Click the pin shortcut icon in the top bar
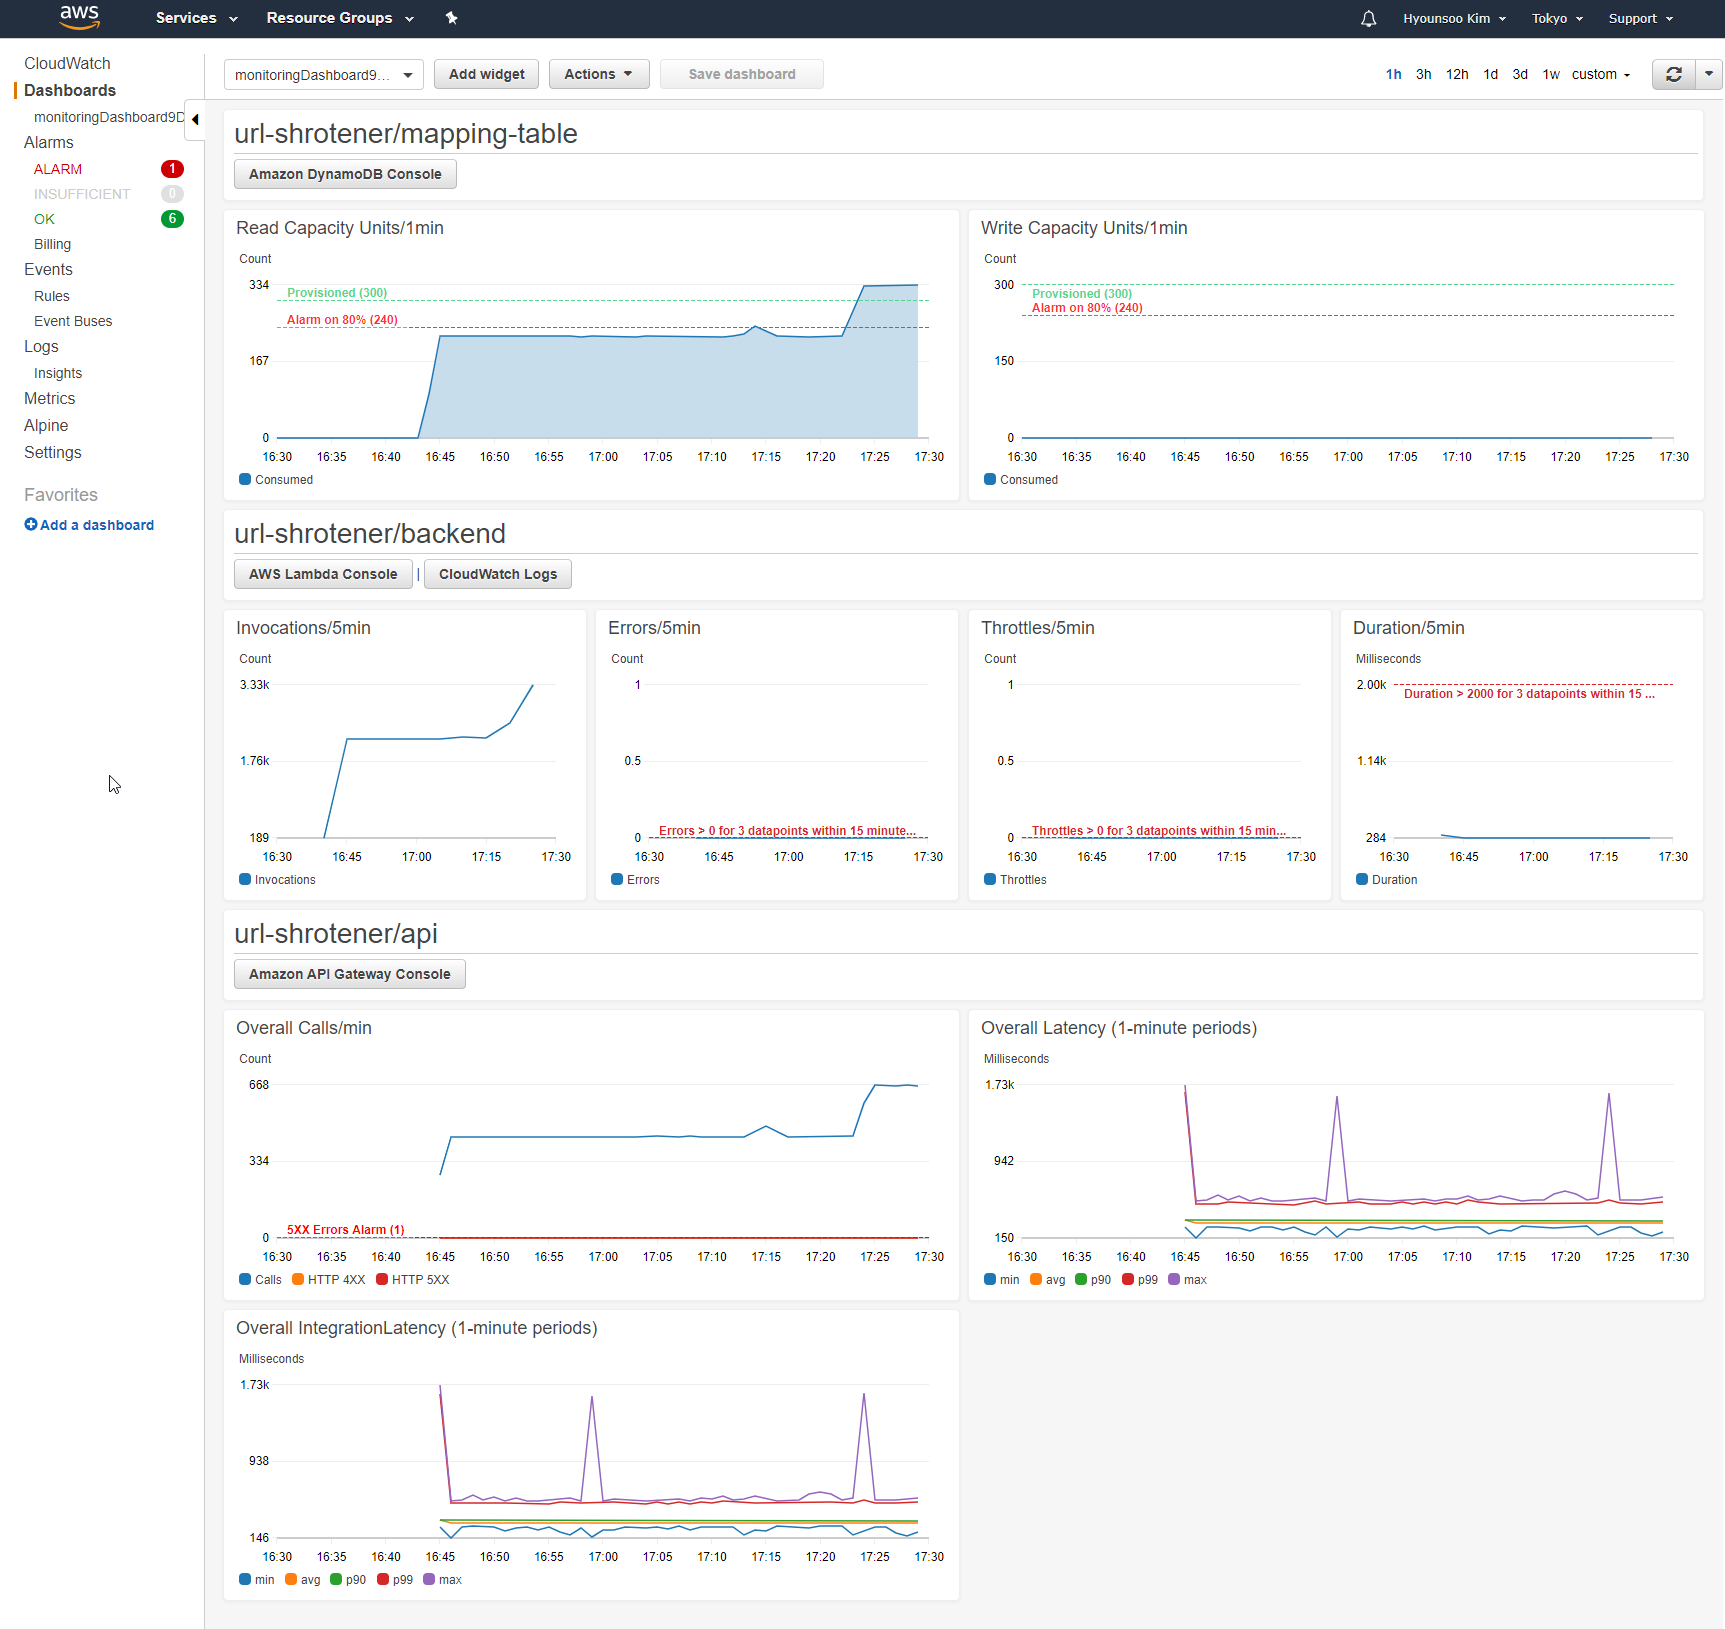Screen dimensions: 1725x1629 pyautogui.click(x=451, y=18)
